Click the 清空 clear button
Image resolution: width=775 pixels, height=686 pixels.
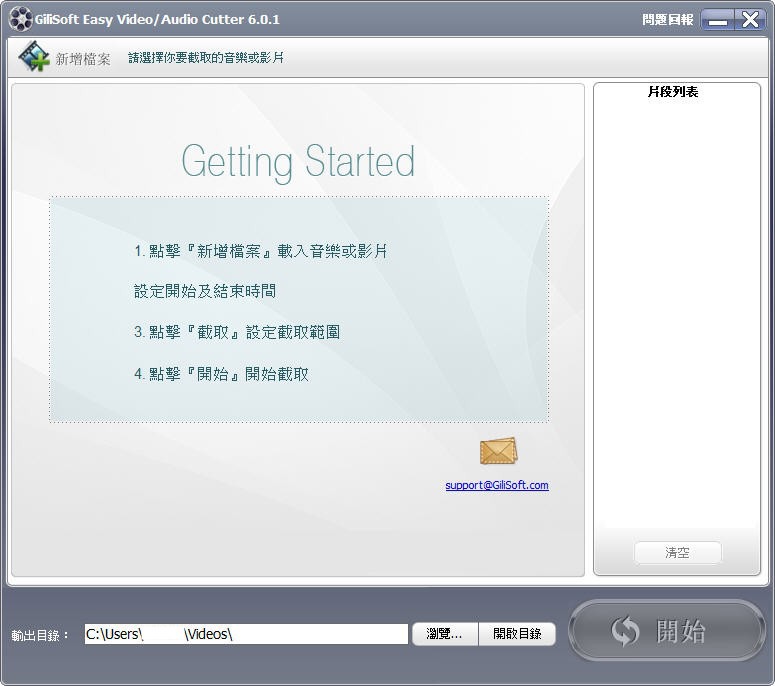pos(677,553)
